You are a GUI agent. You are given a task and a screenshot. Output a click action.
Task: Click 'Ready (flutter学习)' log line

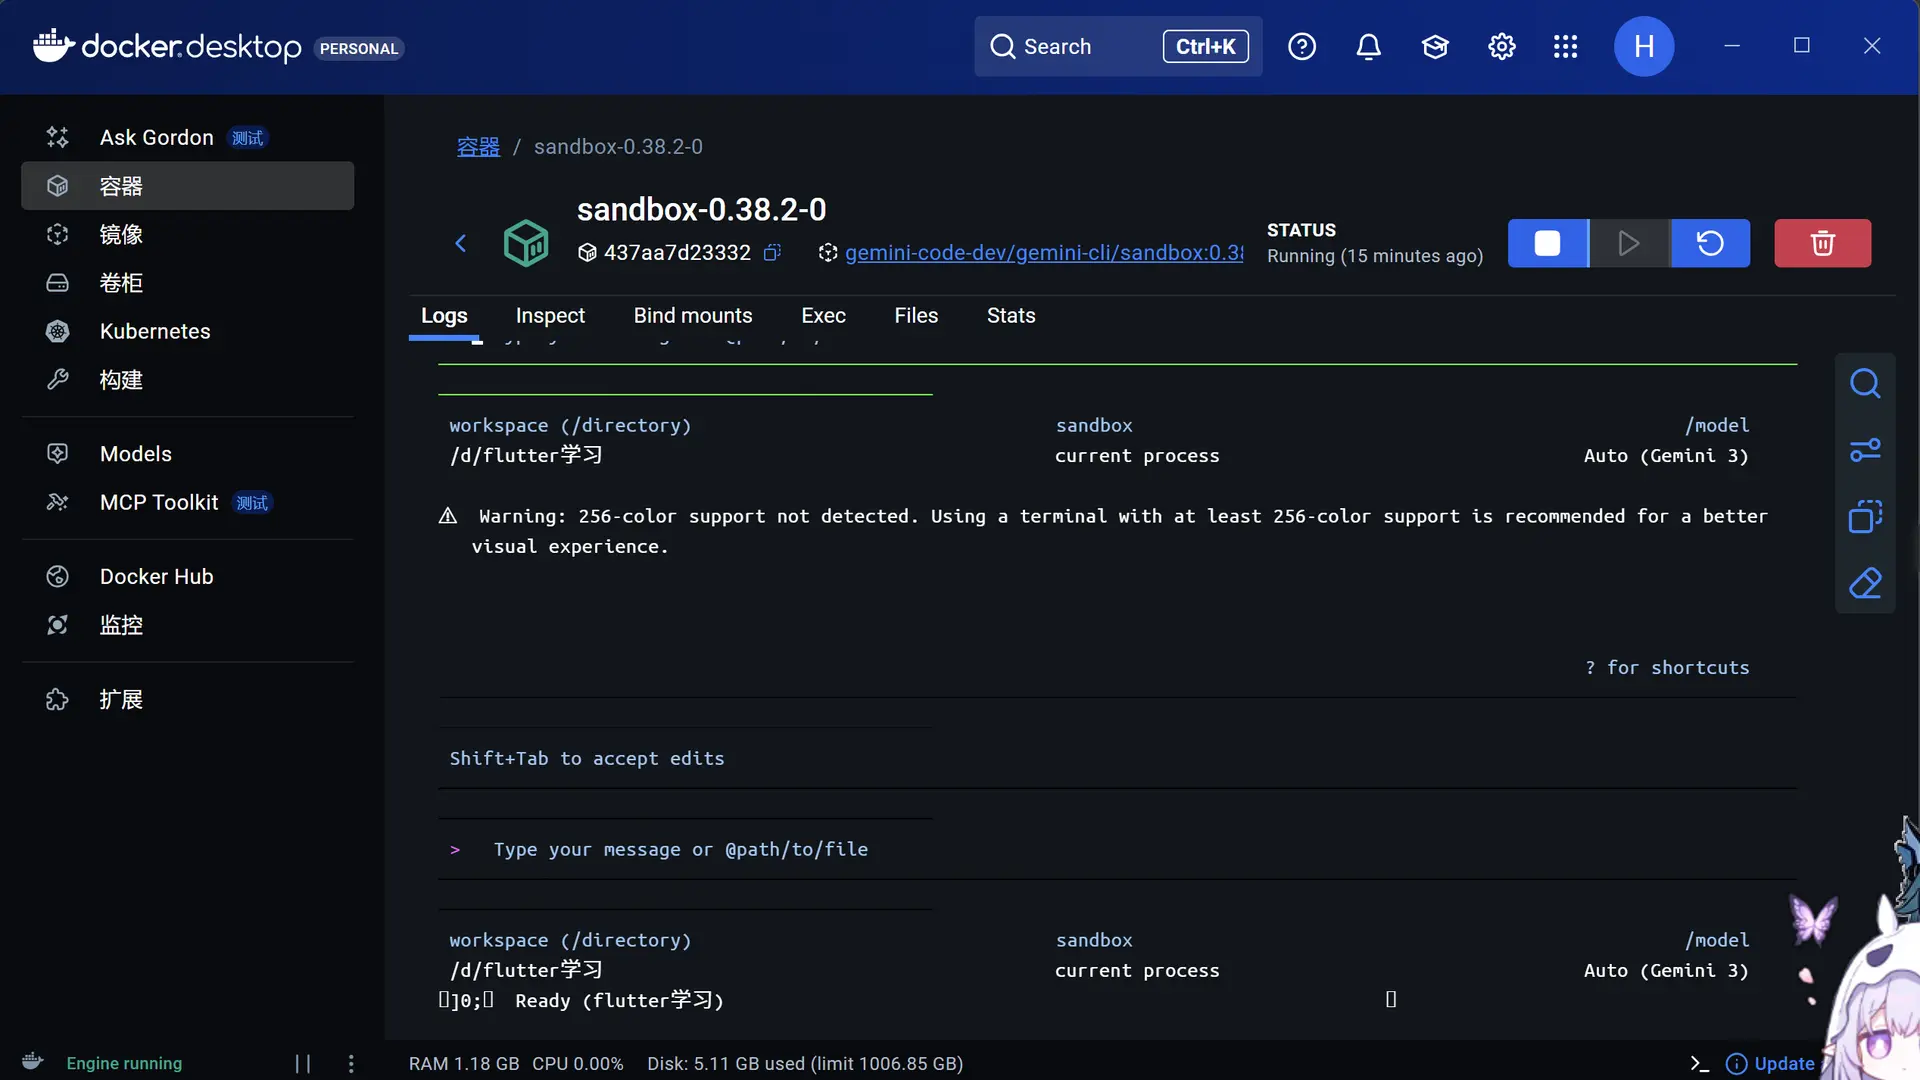coord(619,1001)
